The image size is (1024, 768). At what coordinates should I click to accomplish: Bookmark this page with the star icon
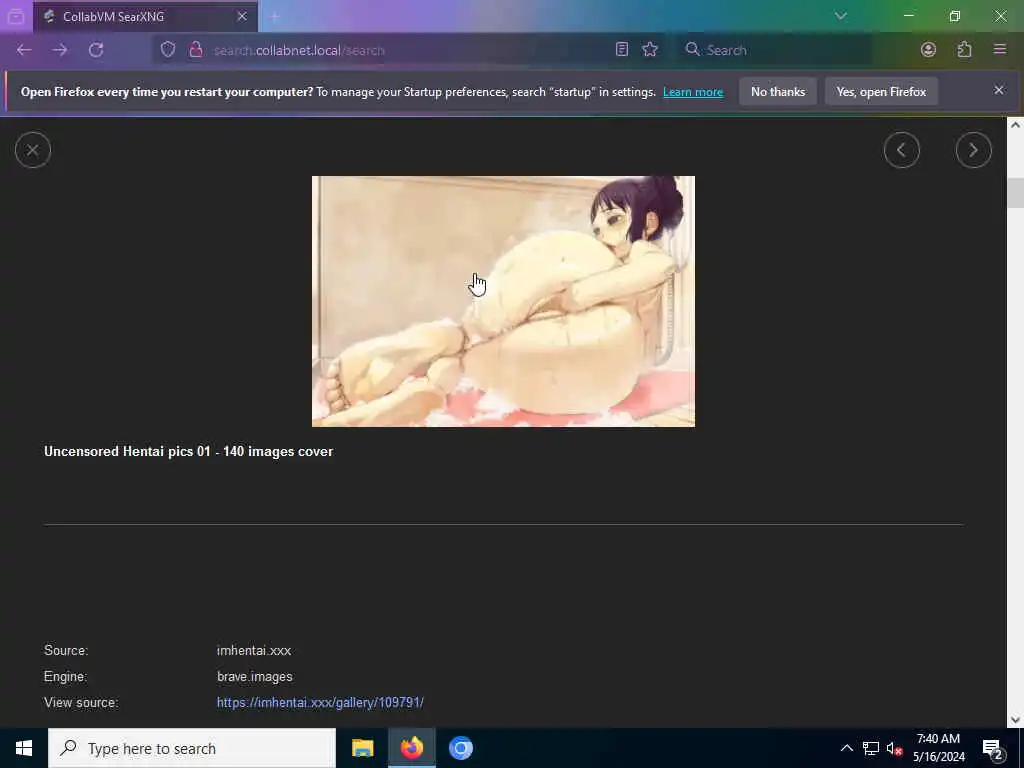650,50
